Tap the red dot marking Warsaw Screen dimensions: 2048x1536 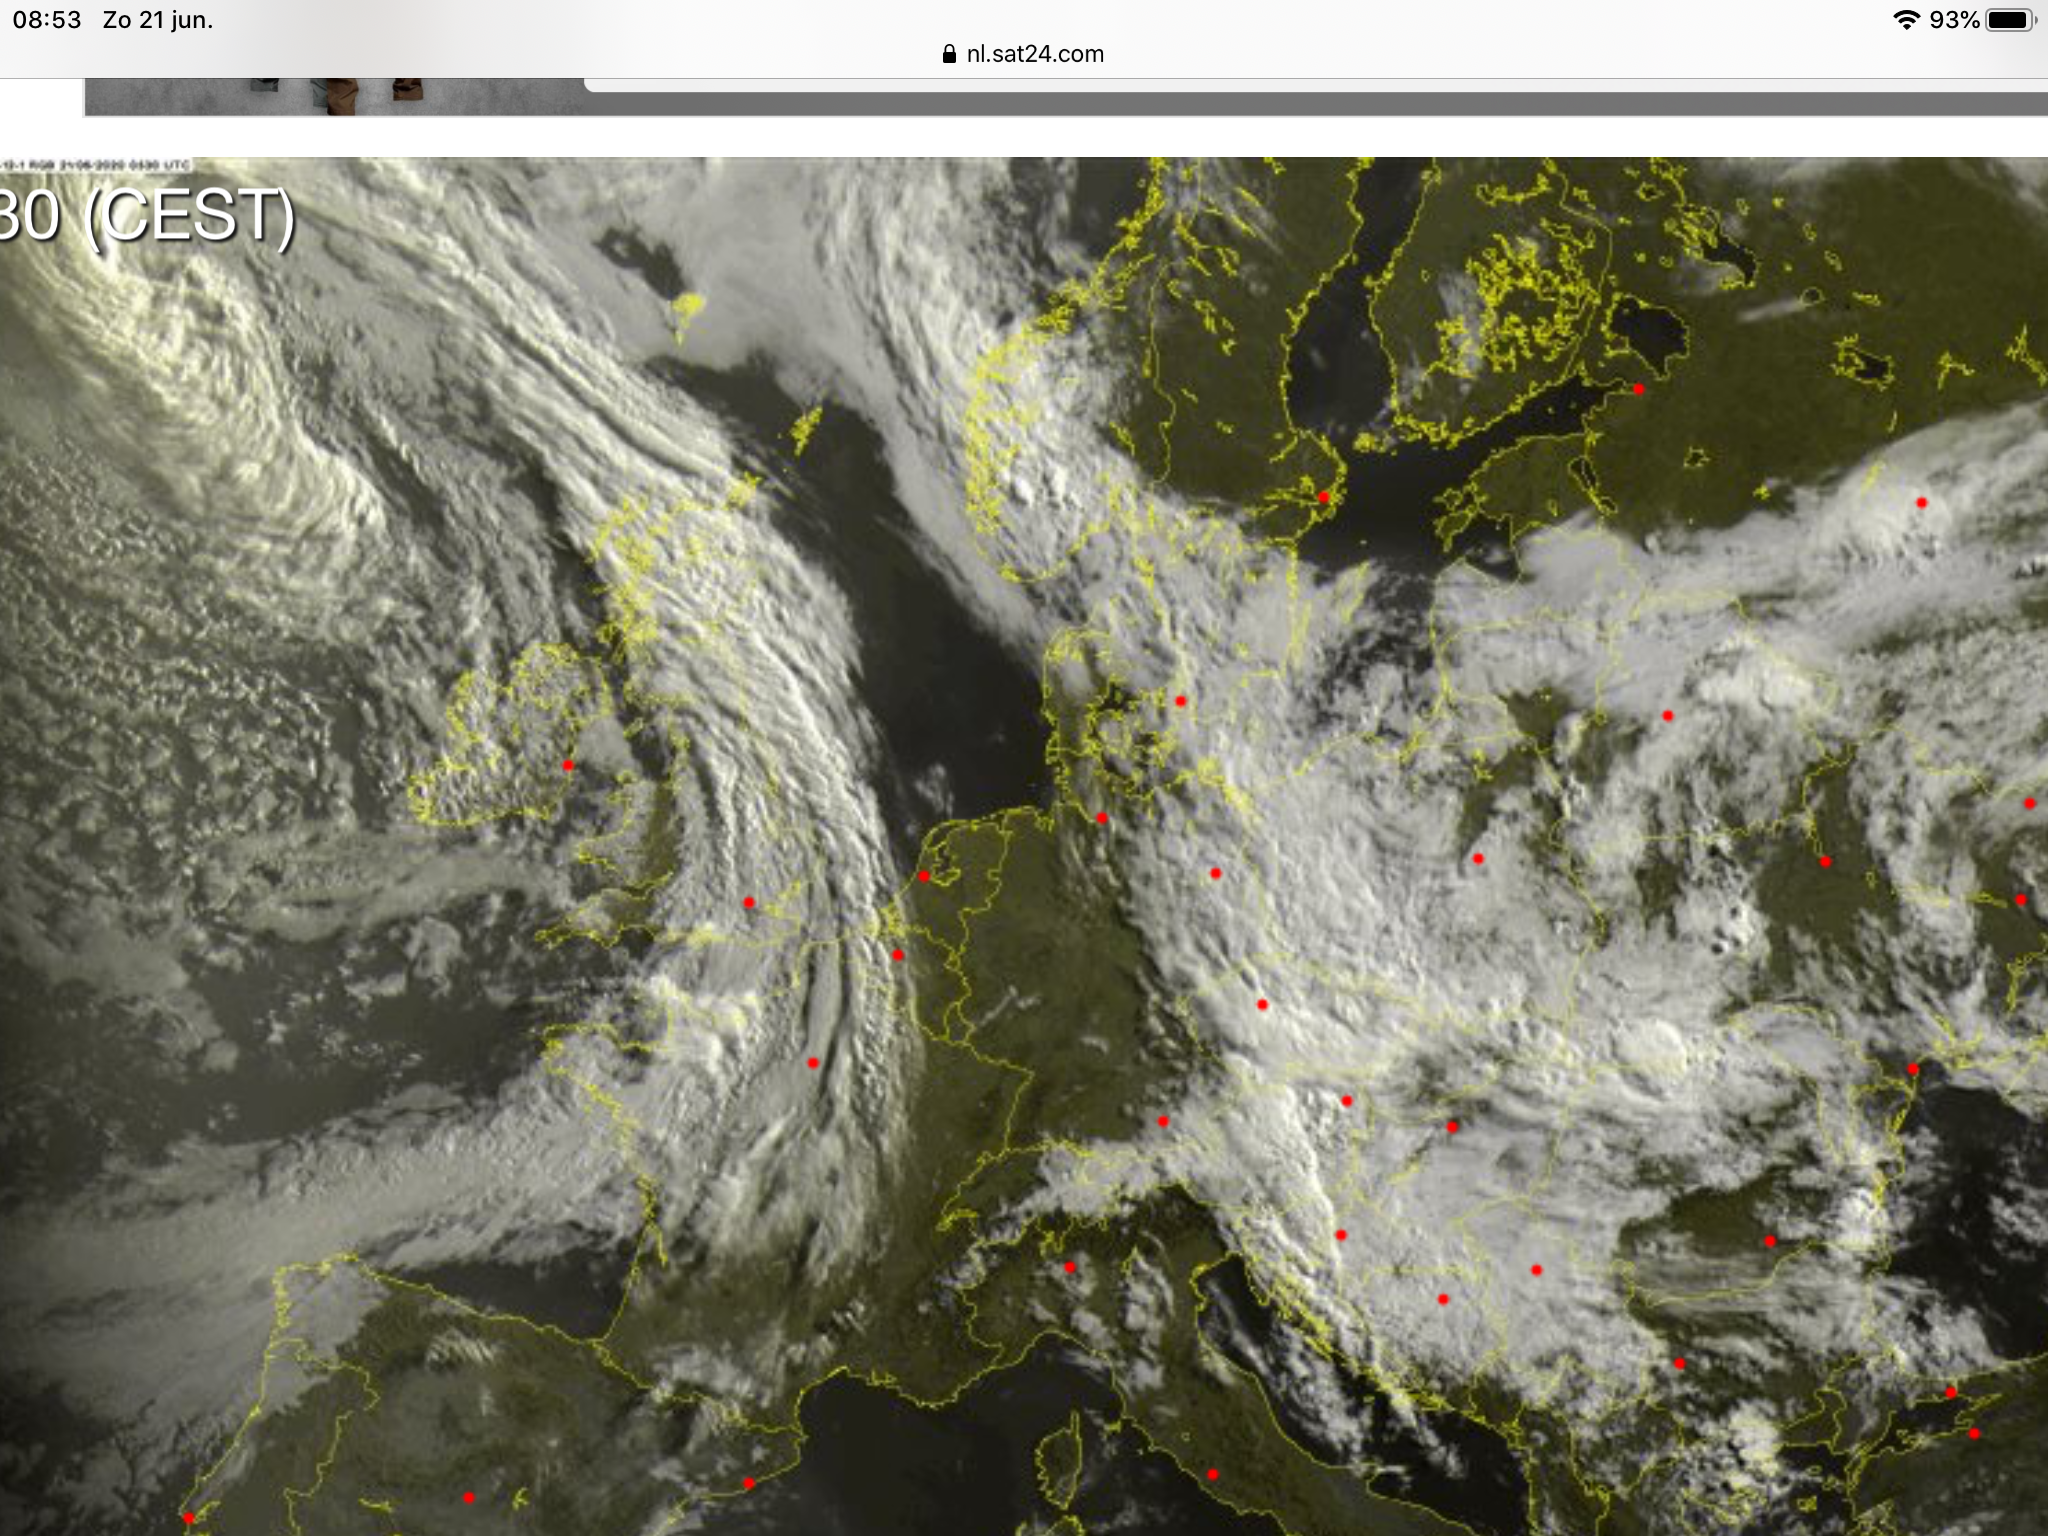click(x=1478, y=858)
